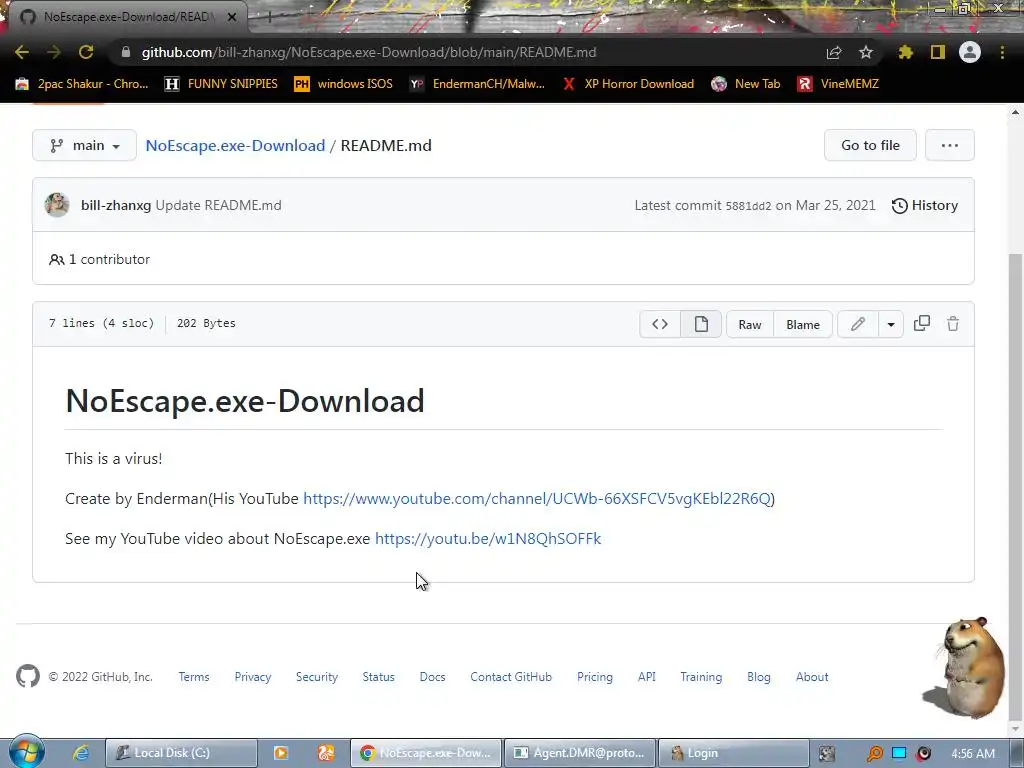Open the EndermanCH/Malw... bookmark
This screenshot has width=1024, height=768.
click(x=477, y=84)
